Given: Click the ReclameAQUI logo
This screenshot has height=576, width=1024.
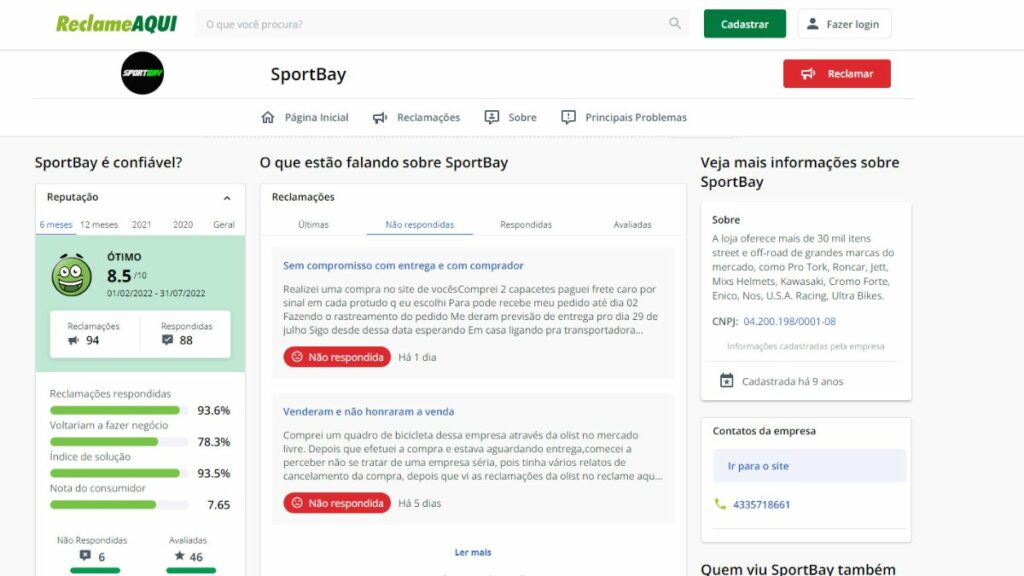Looking at the screenshot, I should coord(116,24).
